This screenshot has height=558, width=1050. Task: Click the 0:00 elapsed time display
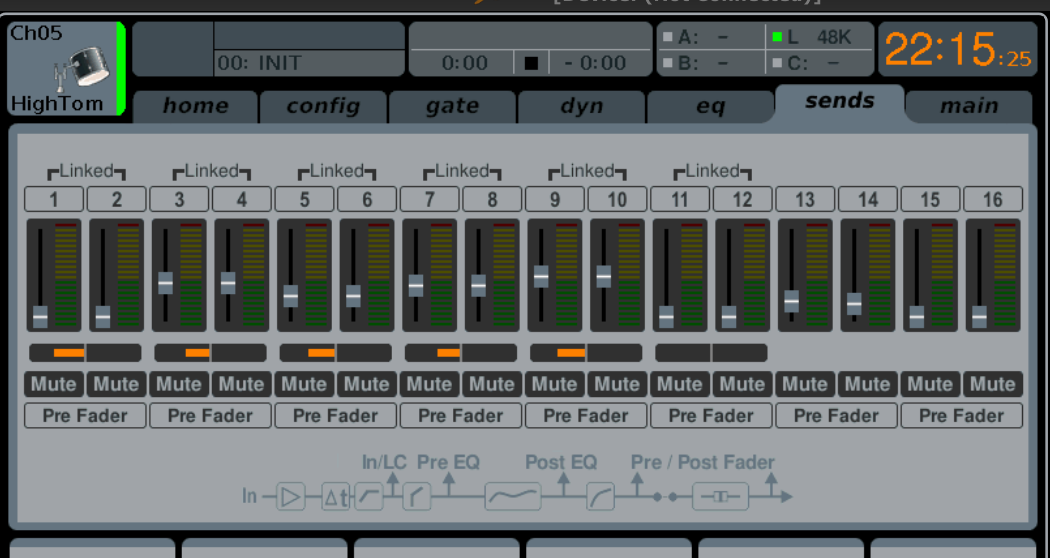465,63
